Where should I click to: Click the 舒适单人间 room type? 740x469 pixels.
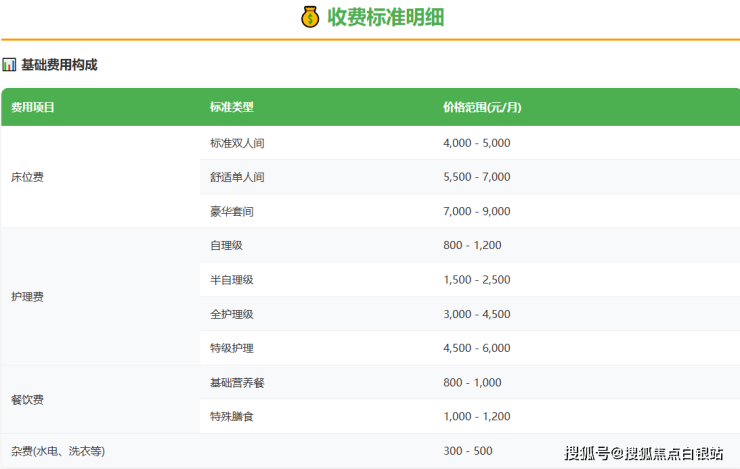tap(237, 177)
